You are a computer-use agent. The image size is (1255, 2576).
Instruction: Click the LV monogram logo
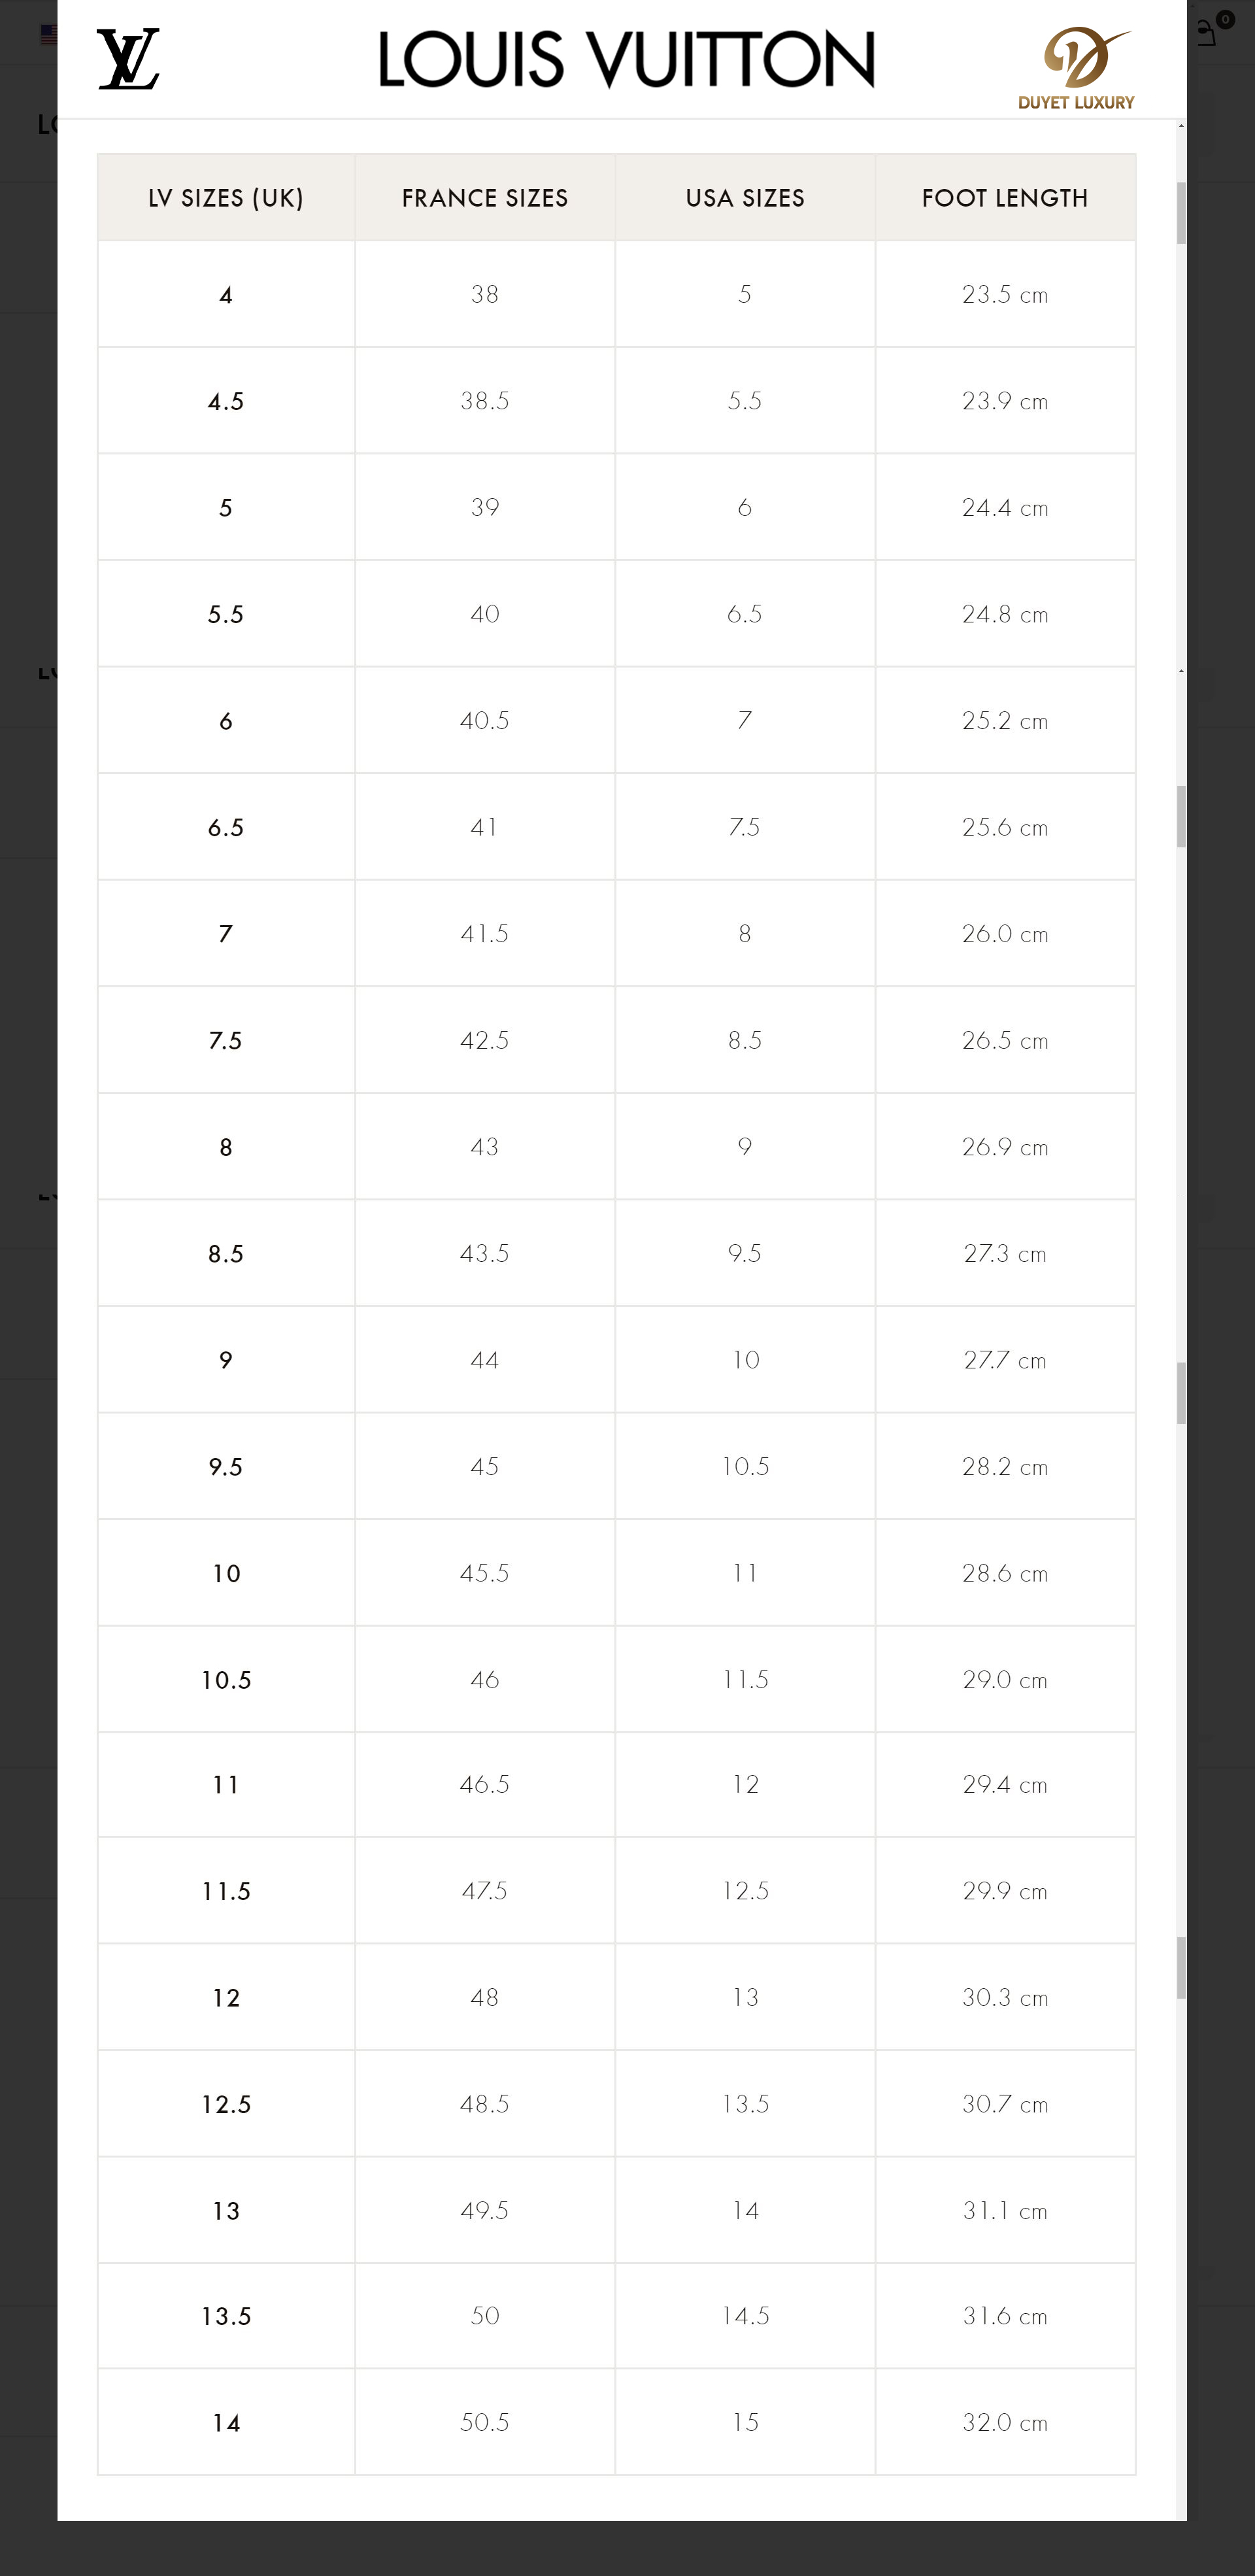tap(128, 59)
